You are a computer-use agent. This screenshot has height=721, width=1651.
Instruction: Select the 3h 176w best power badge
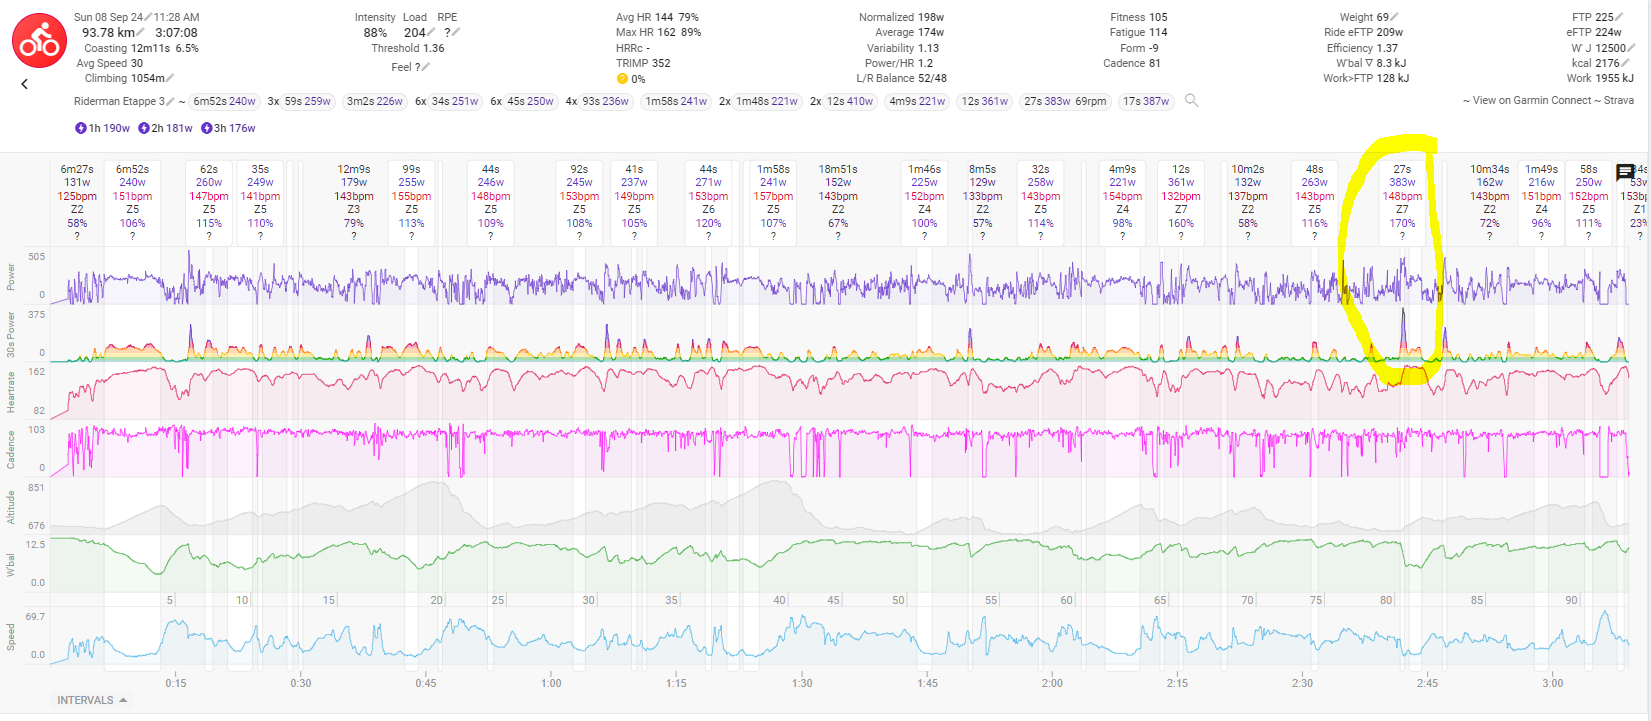point(228,128)
